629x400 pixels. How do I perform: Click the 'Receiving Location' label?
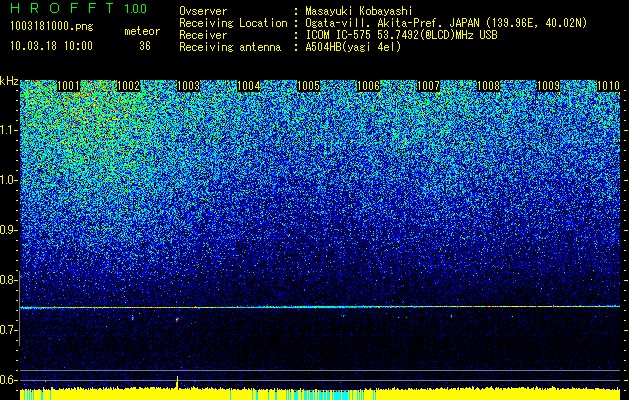click(x=233, y=23)
